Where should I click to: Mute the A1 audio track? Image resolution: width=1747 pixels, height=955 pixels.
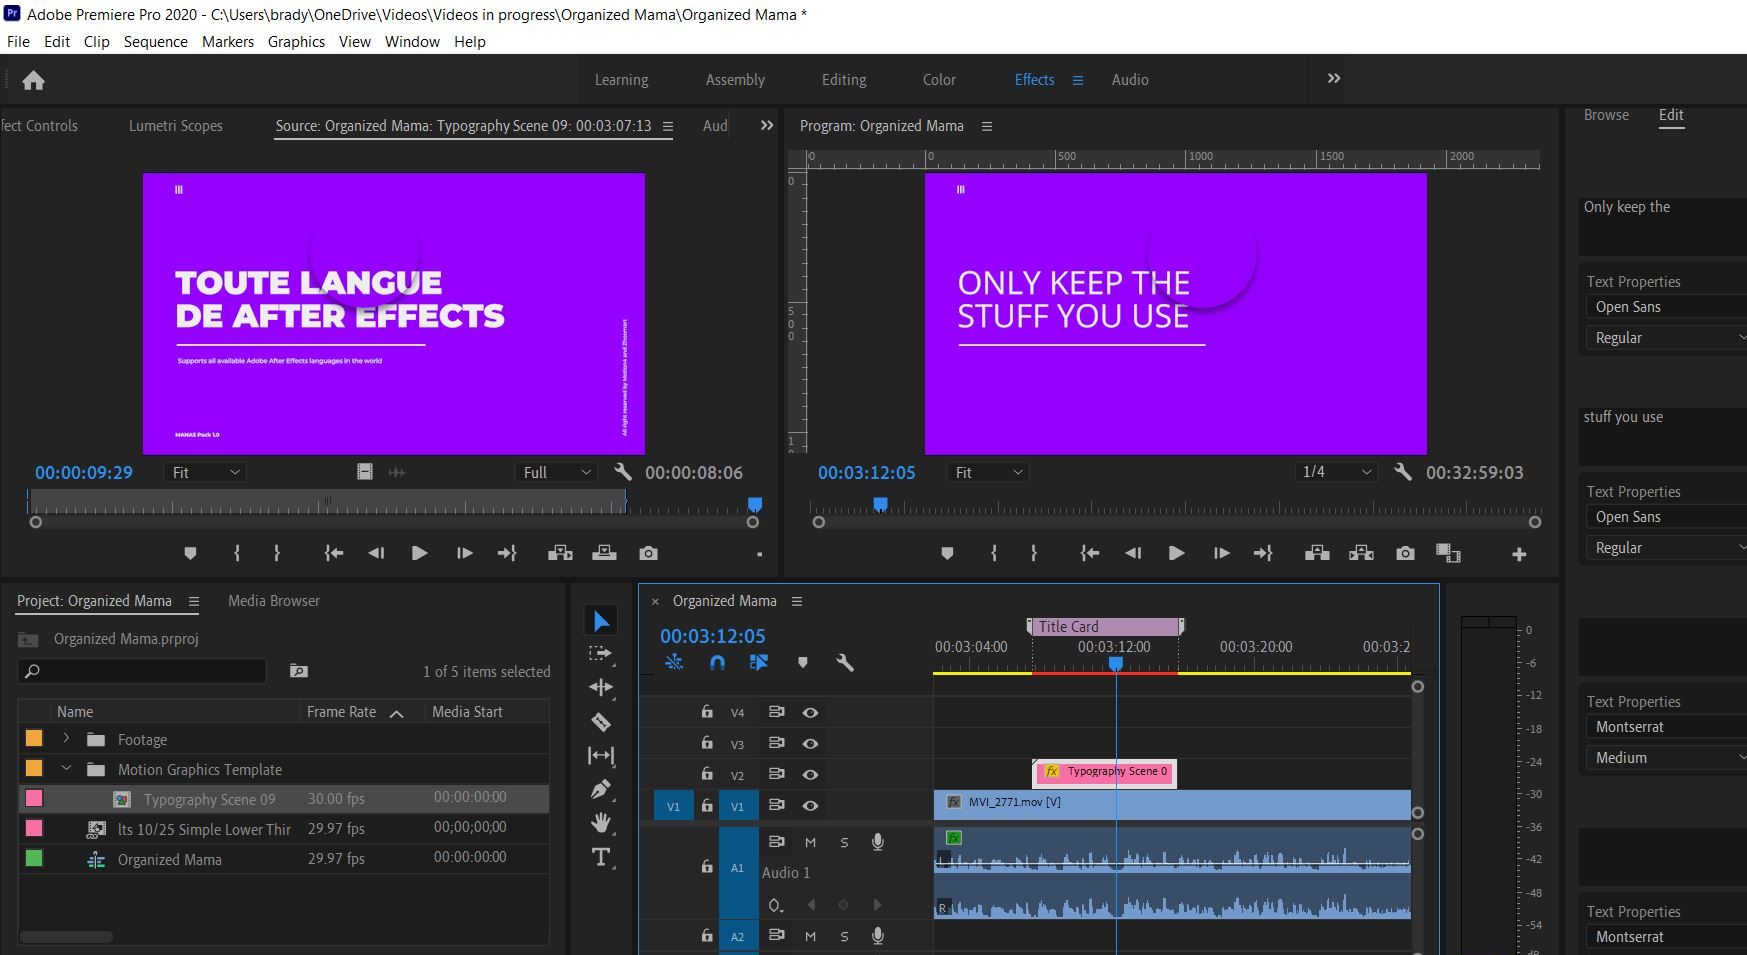pyautogui.click(x=810, y=843)
